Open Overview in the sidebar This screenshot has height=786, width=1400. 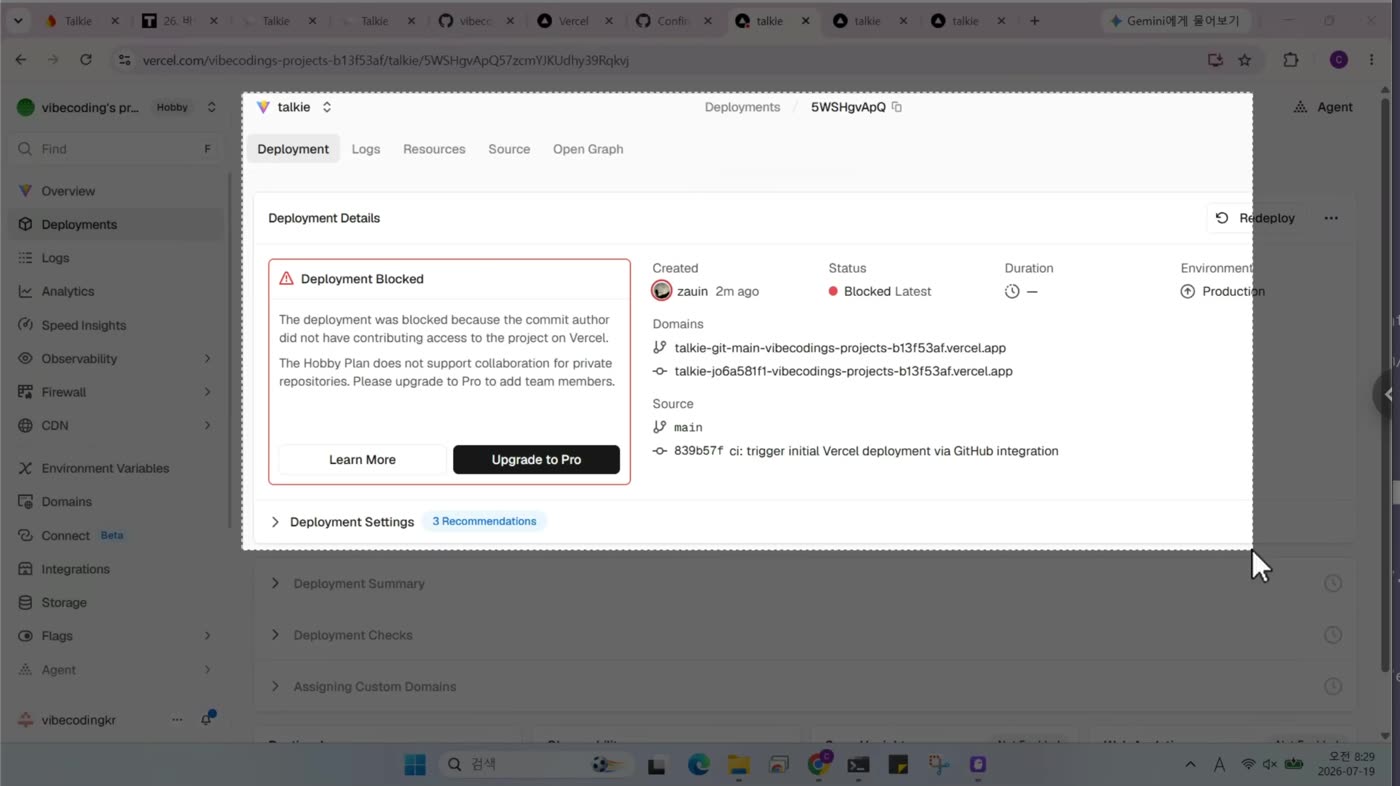68,191
